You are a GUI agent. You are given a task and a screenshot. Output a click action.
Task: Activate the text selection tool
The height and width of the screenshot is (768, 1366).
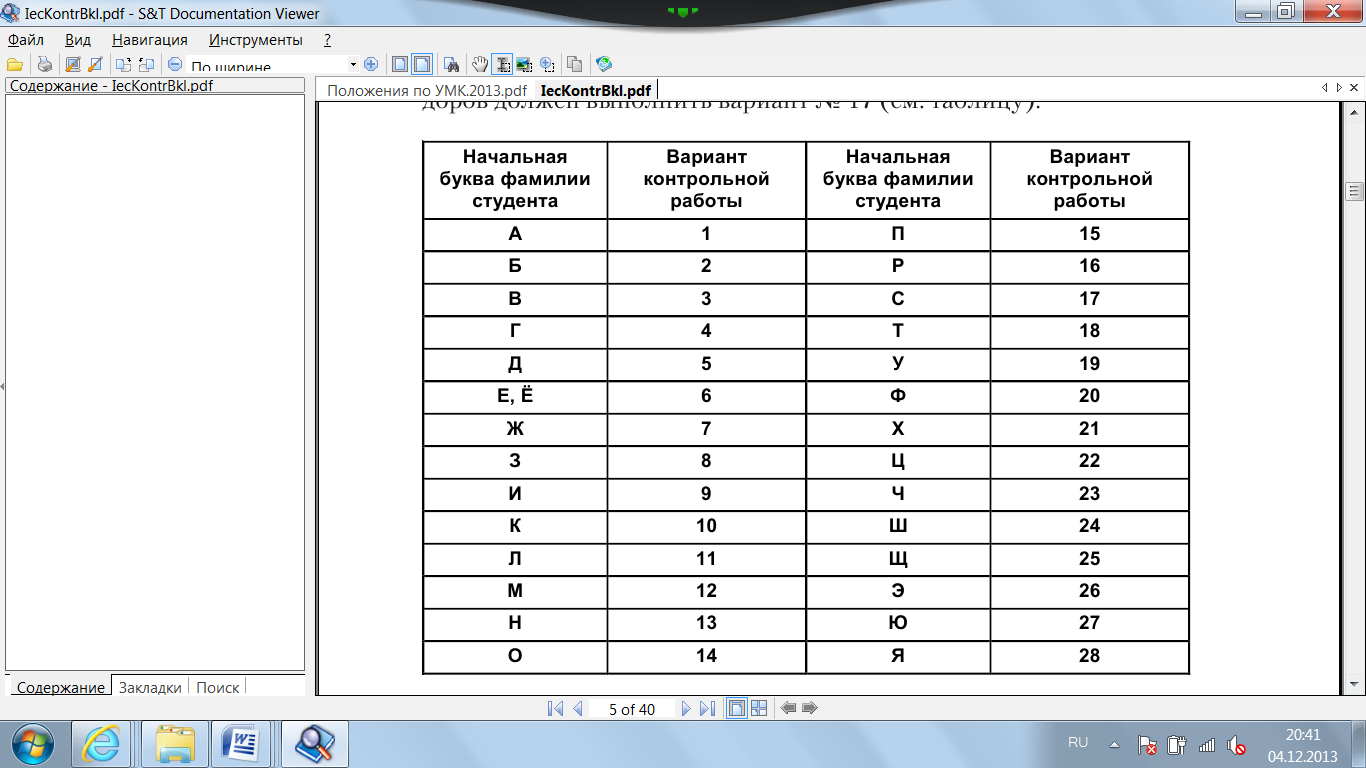pos(502,64)
